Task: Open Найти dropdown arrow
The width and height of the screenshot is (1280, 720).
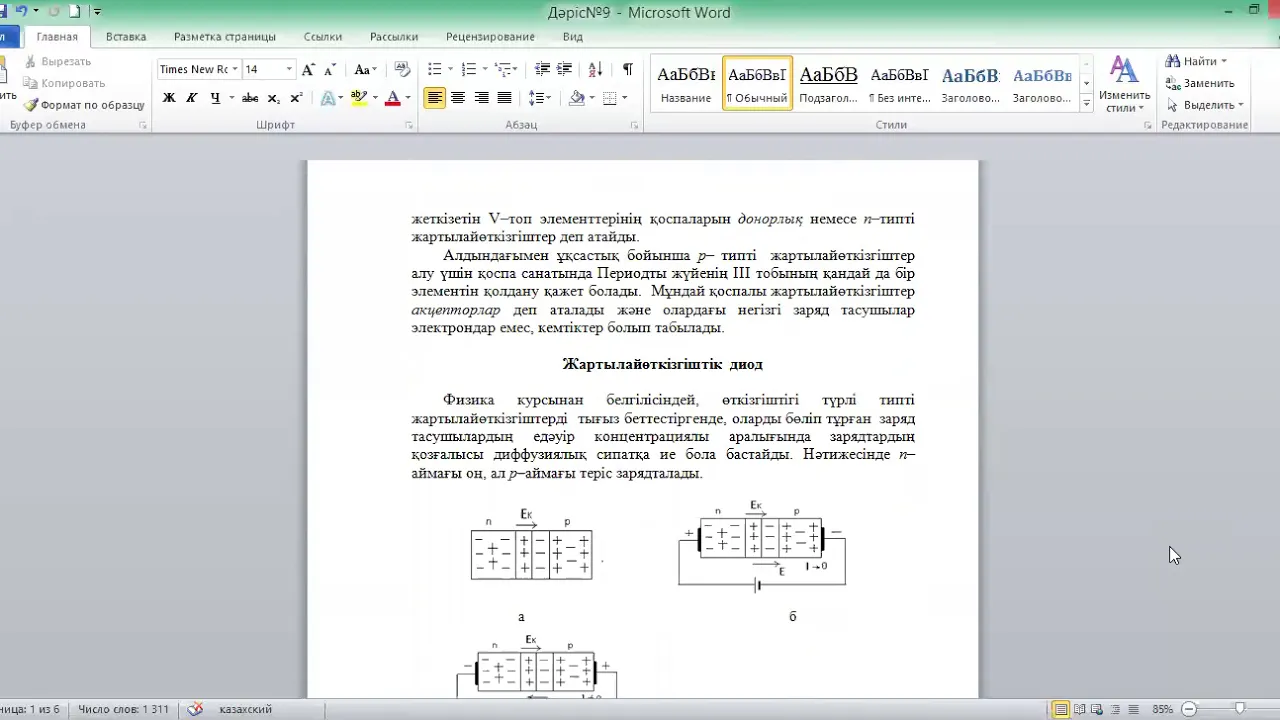Action: point(1224,61)
